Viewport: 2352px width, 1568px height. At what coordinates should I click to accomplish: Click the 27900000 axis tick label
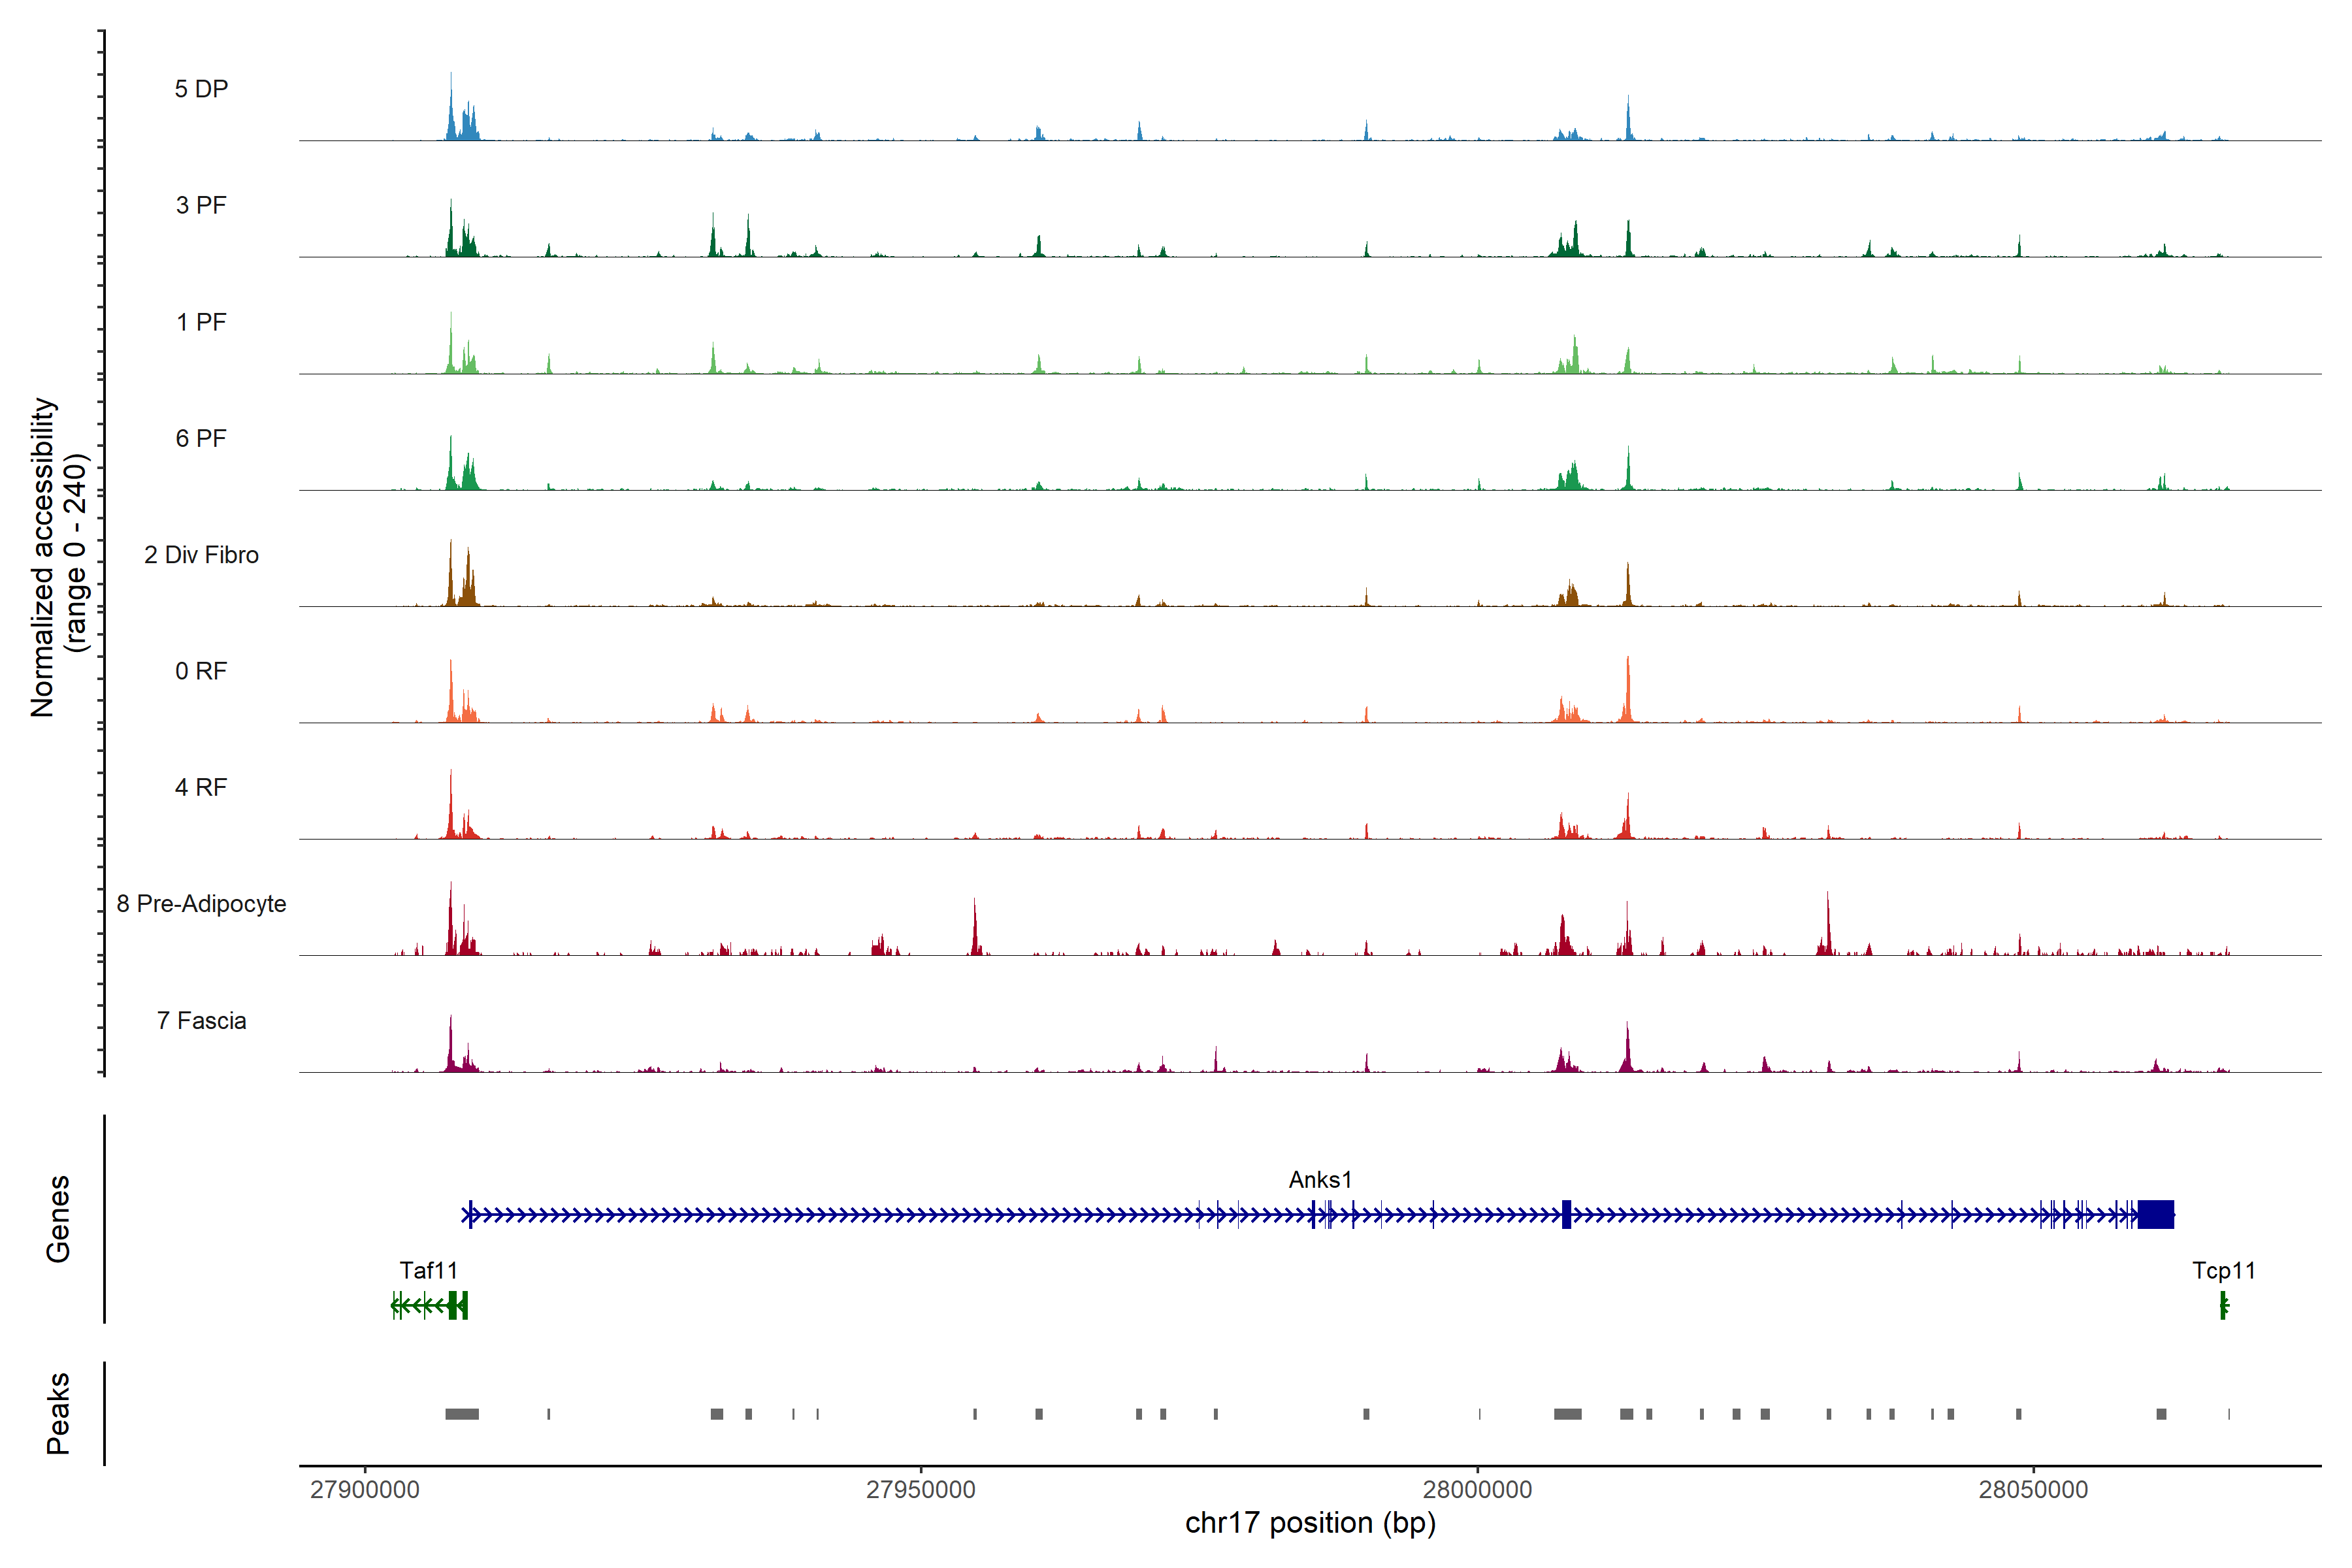[x=365, y=1490]
